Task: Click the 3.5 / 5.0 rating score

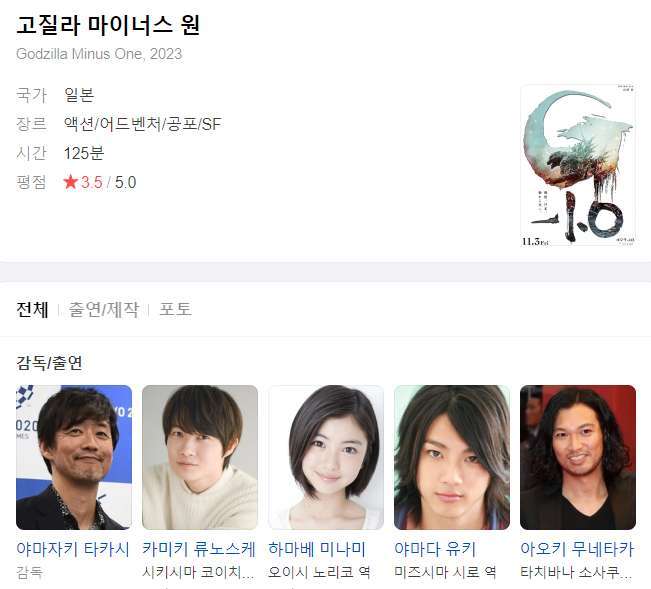Action: (108, 182)
